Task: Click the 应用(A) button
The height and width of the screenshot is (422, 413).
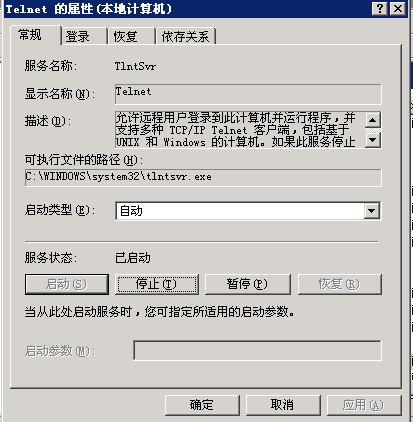Action: coord(364,405)
